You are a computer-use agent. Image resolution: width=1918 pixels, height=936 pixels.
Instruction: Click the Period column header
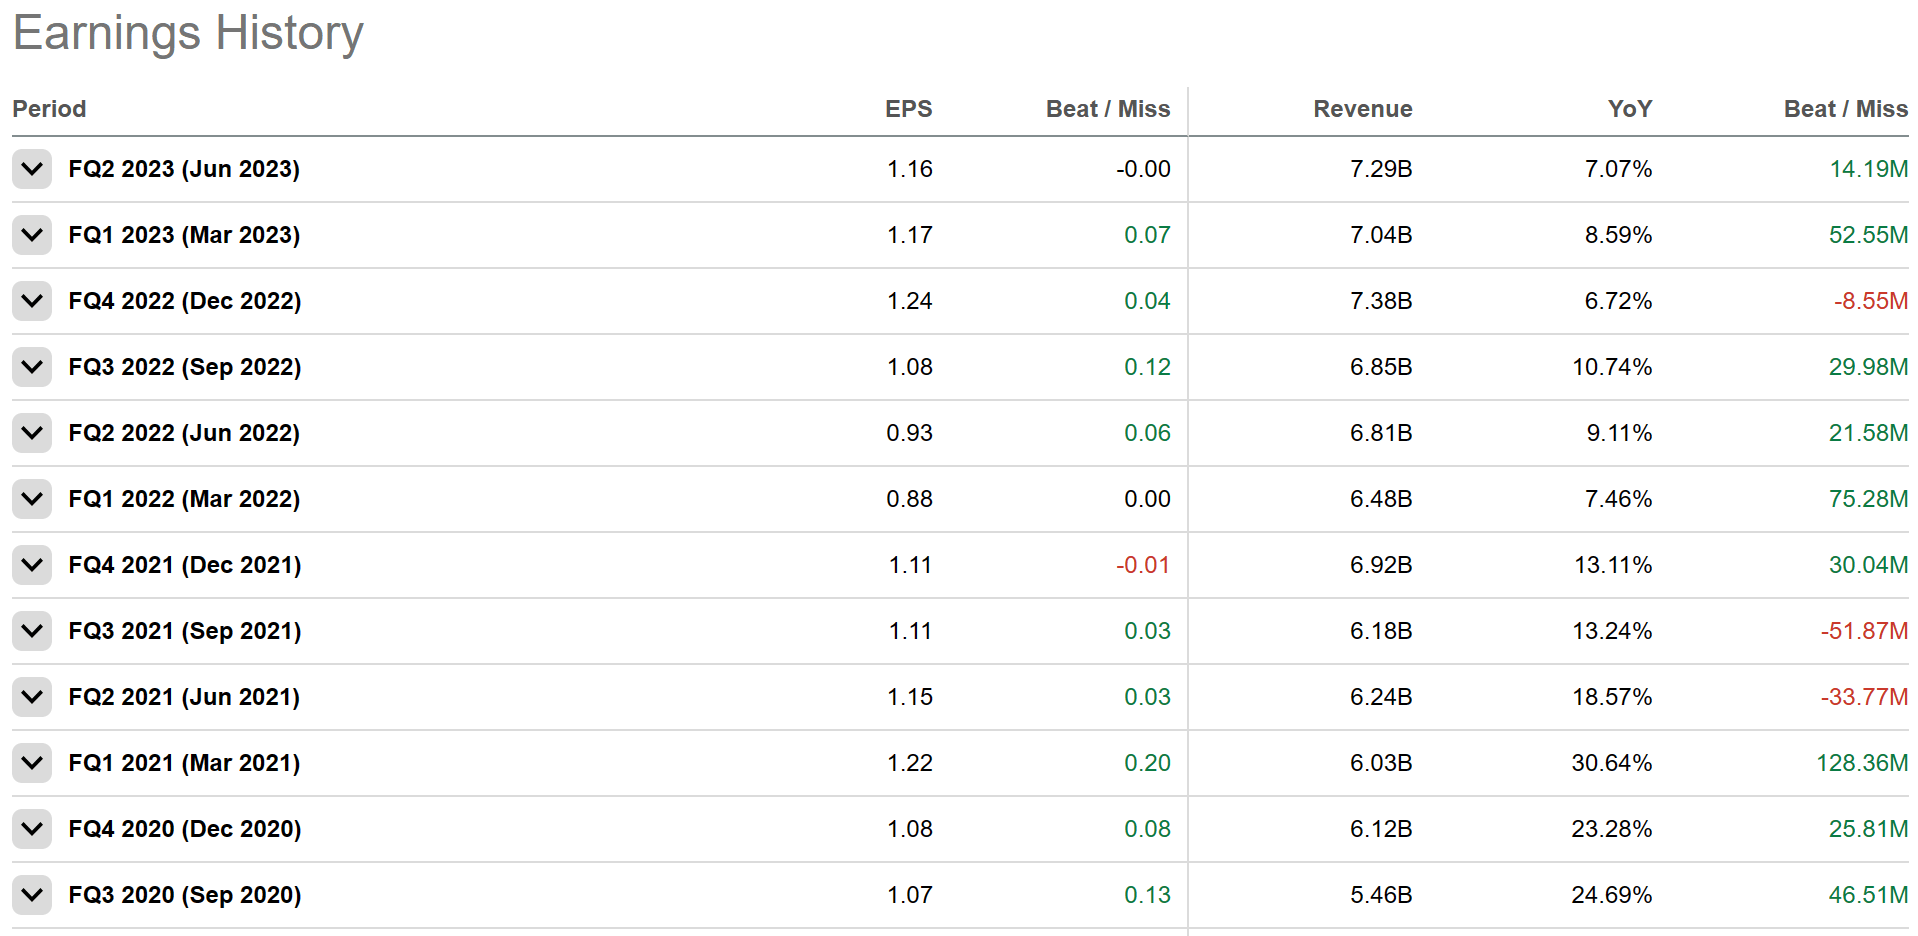pos(49,109)
